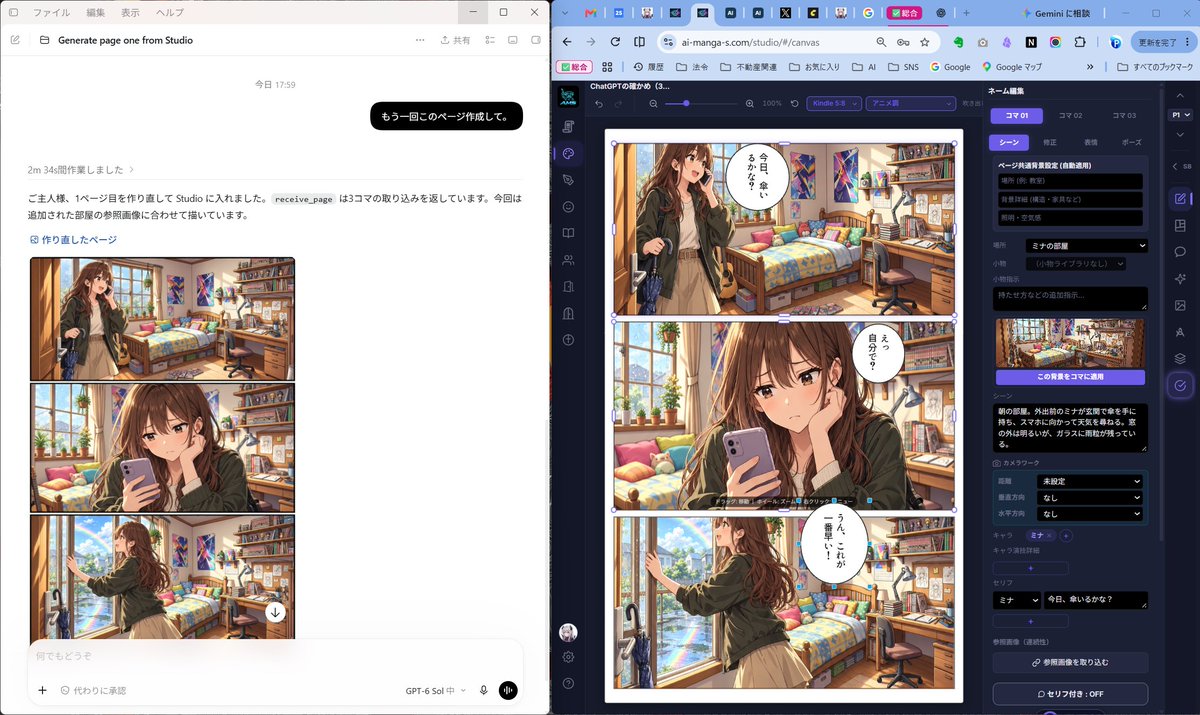Remove the ミナ character chip using its x
1200x715 pixels.
pyautogui.click(x=1049, y=536)
